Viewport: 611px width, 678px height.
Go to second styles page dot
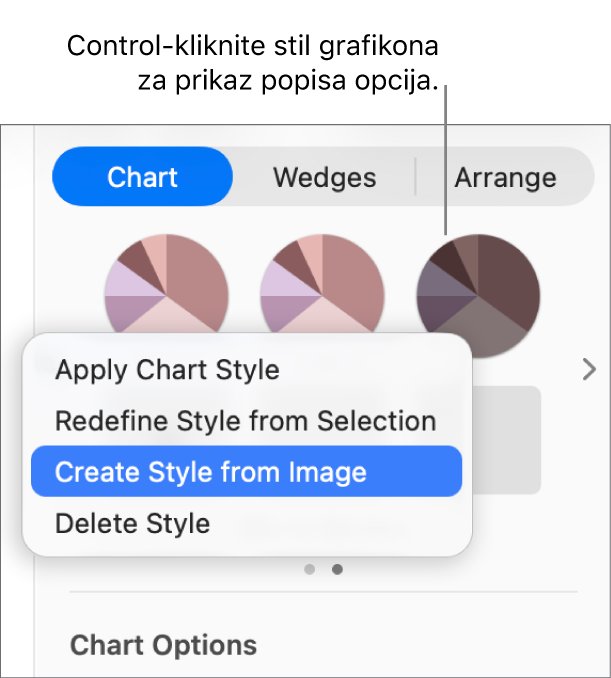[x=338, y=569]
